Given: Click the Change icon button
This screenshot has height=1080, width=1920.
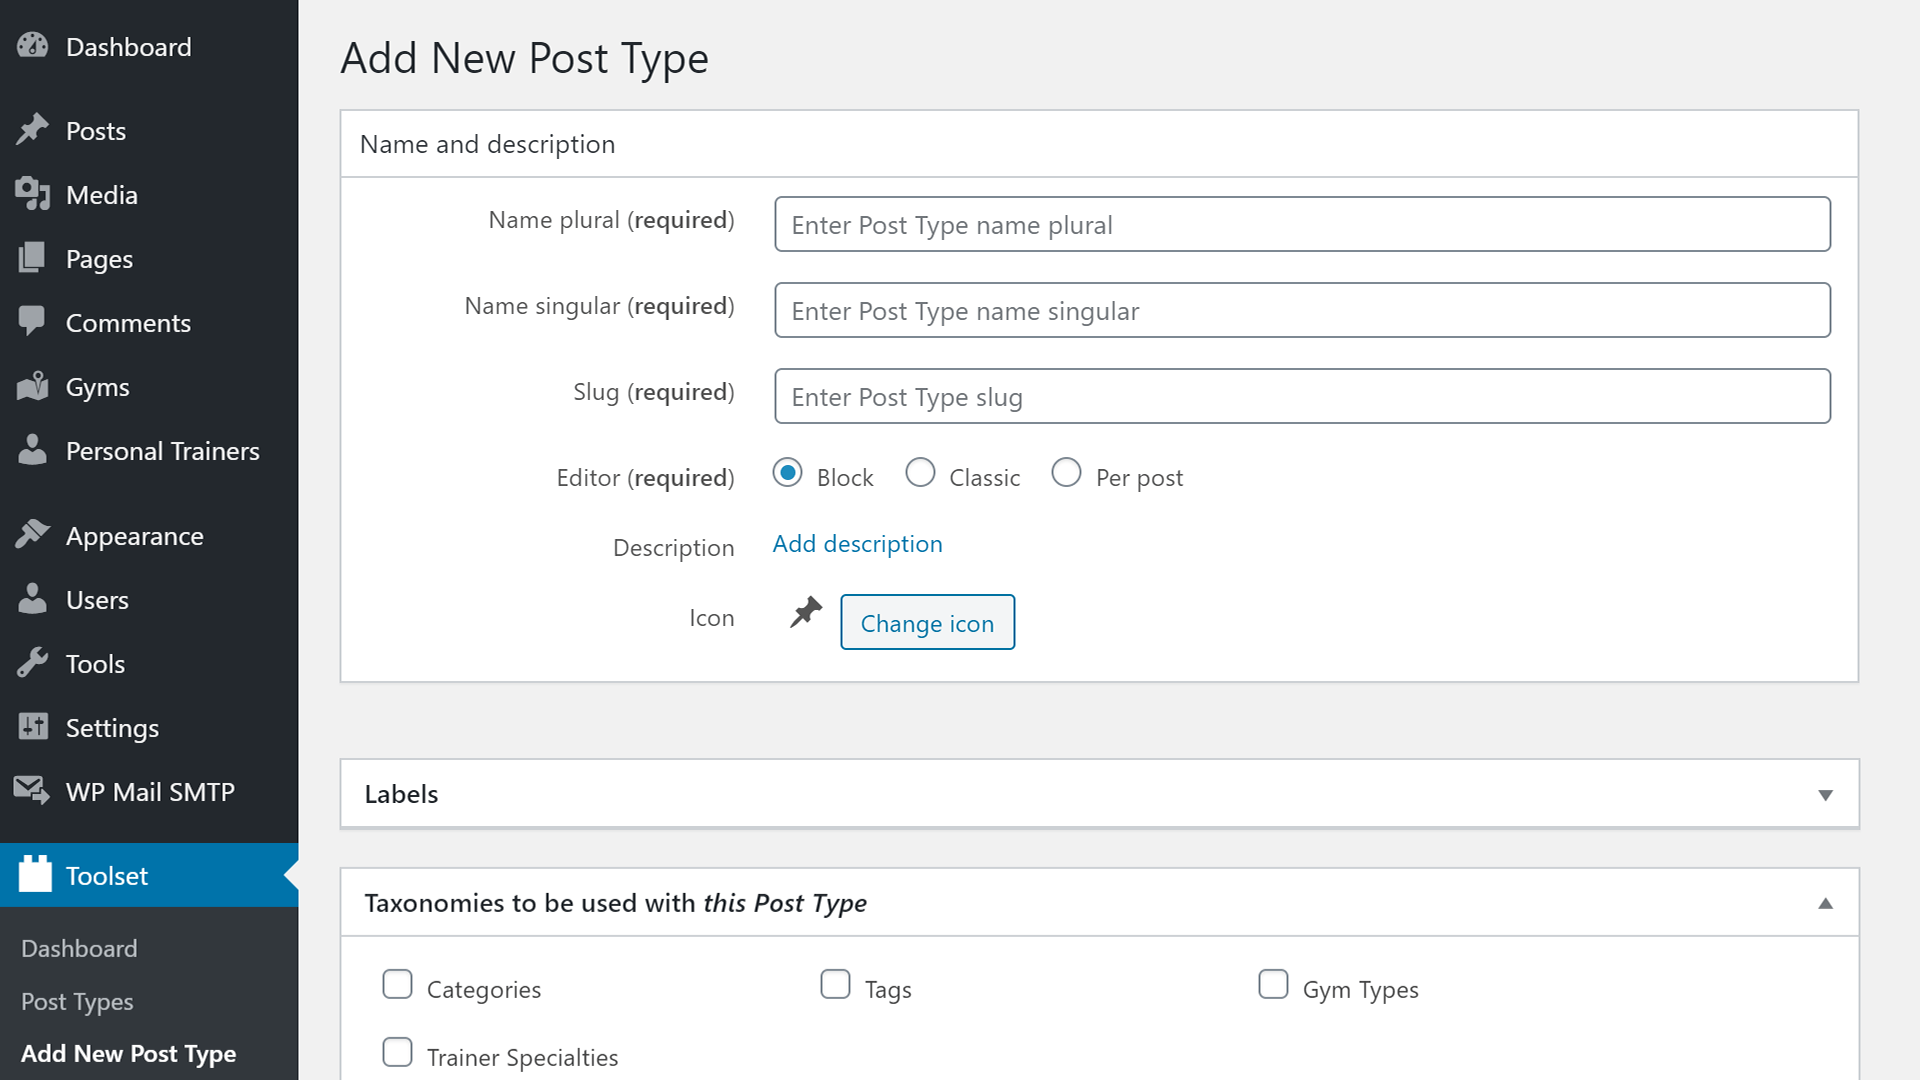Looking at the screenshot, I should [x=927, y=622].
